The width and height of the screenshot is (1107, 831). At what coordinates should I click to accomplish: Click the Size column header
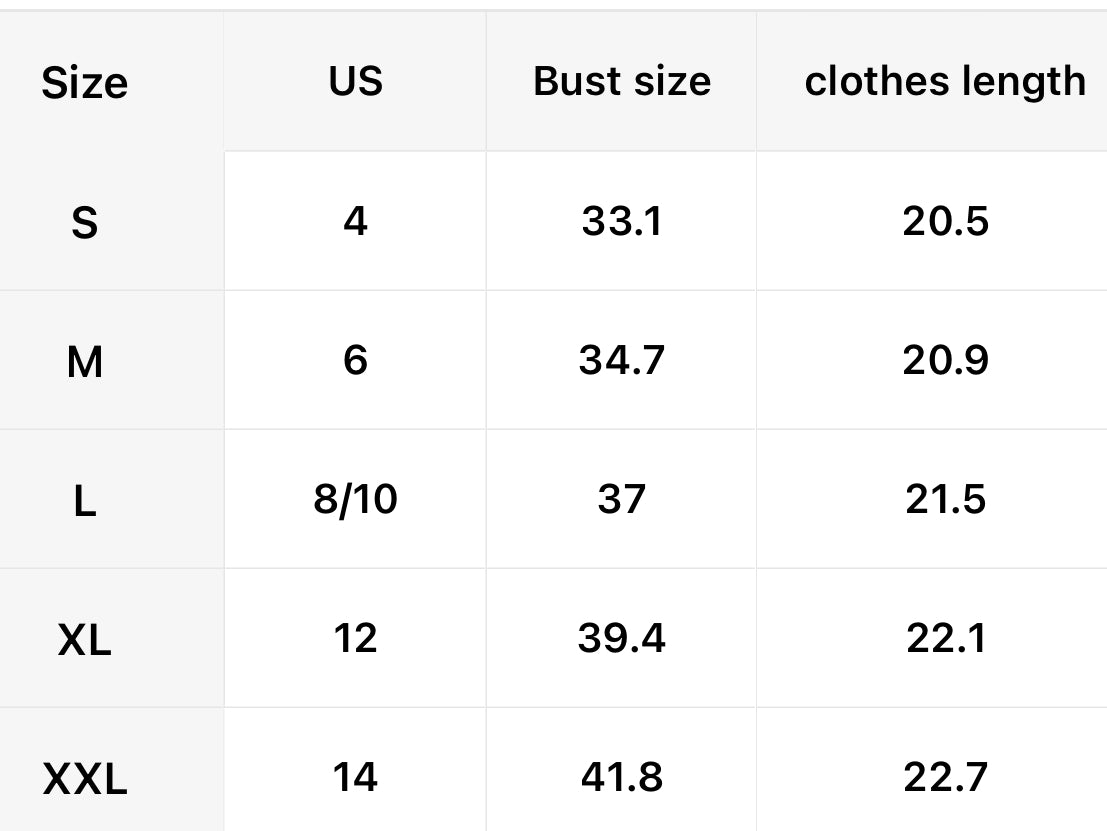pyautogui.click(x=85, y=83)
